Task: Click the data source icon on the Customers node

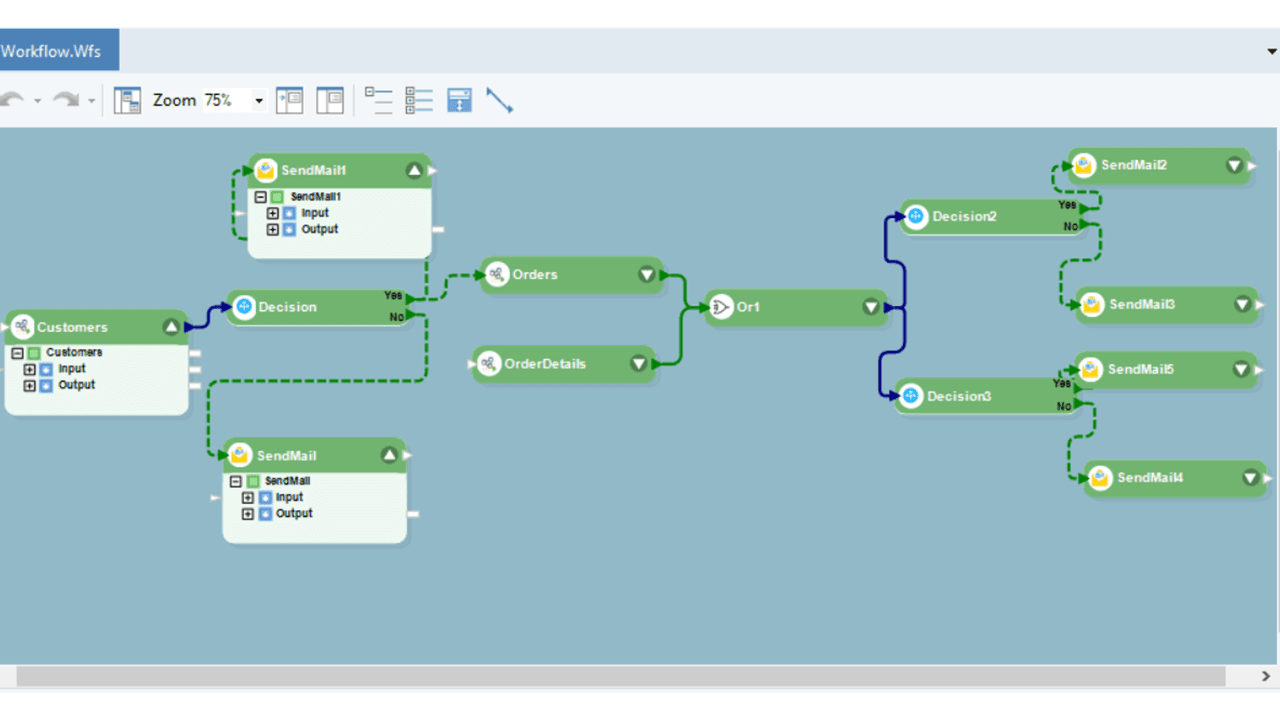Action: pos(22,327)
